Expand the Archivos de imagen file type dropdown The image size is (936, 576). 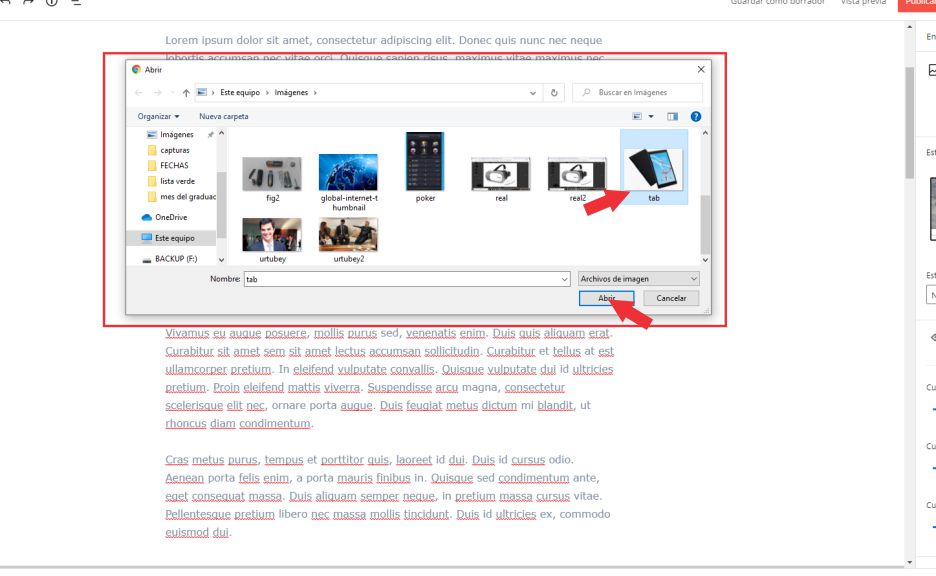(x=638, y=278)
